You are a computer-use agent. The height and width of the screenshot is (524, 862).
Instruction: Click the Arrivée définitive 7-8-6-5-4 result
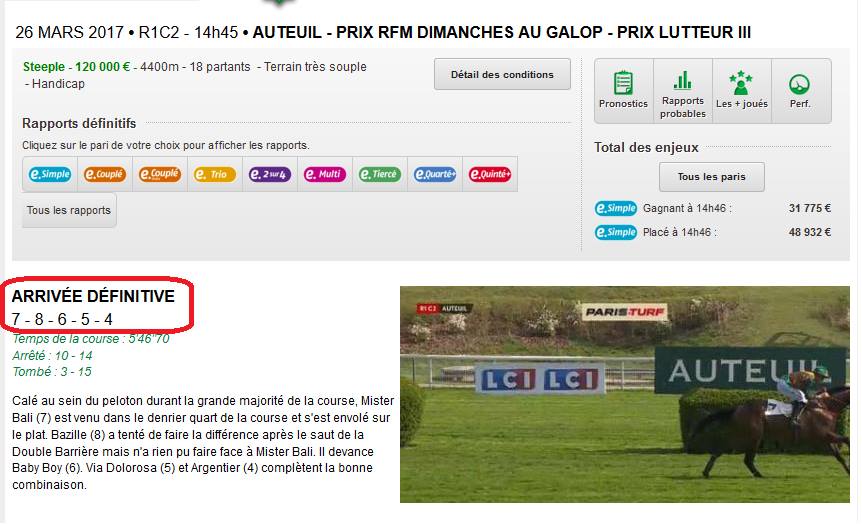click(93, 307)
